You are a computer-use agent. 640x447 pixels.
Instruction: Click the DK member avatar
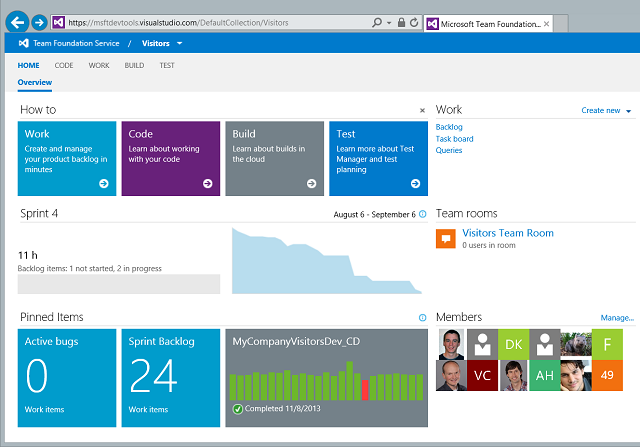point(513,345)
